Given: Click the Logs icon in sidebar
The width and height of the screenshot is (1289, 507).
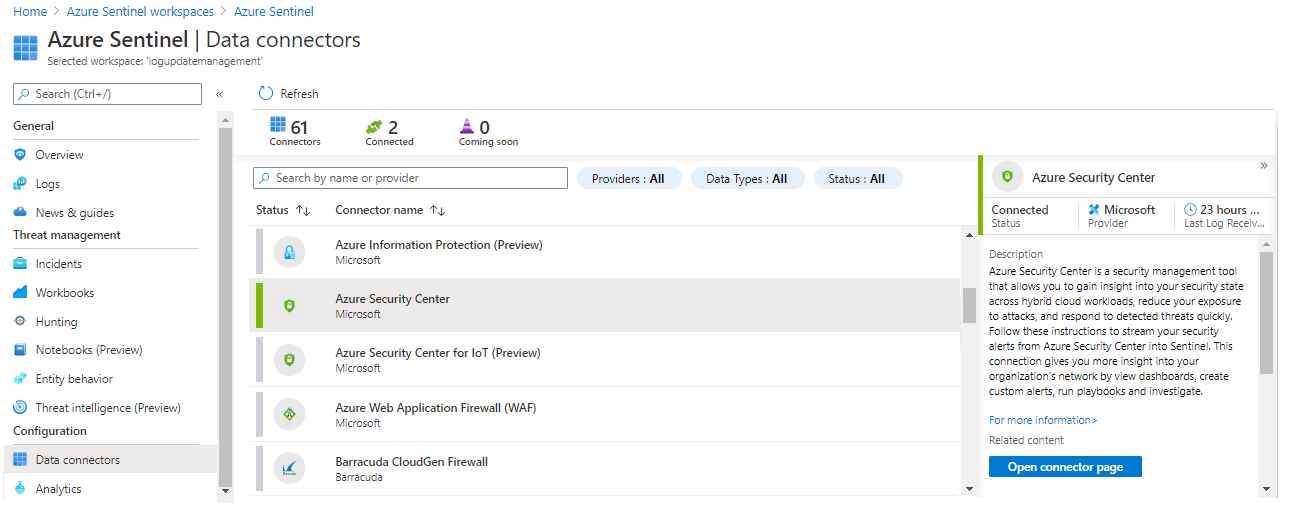Looking at the screenshot, I should point(19,184).
